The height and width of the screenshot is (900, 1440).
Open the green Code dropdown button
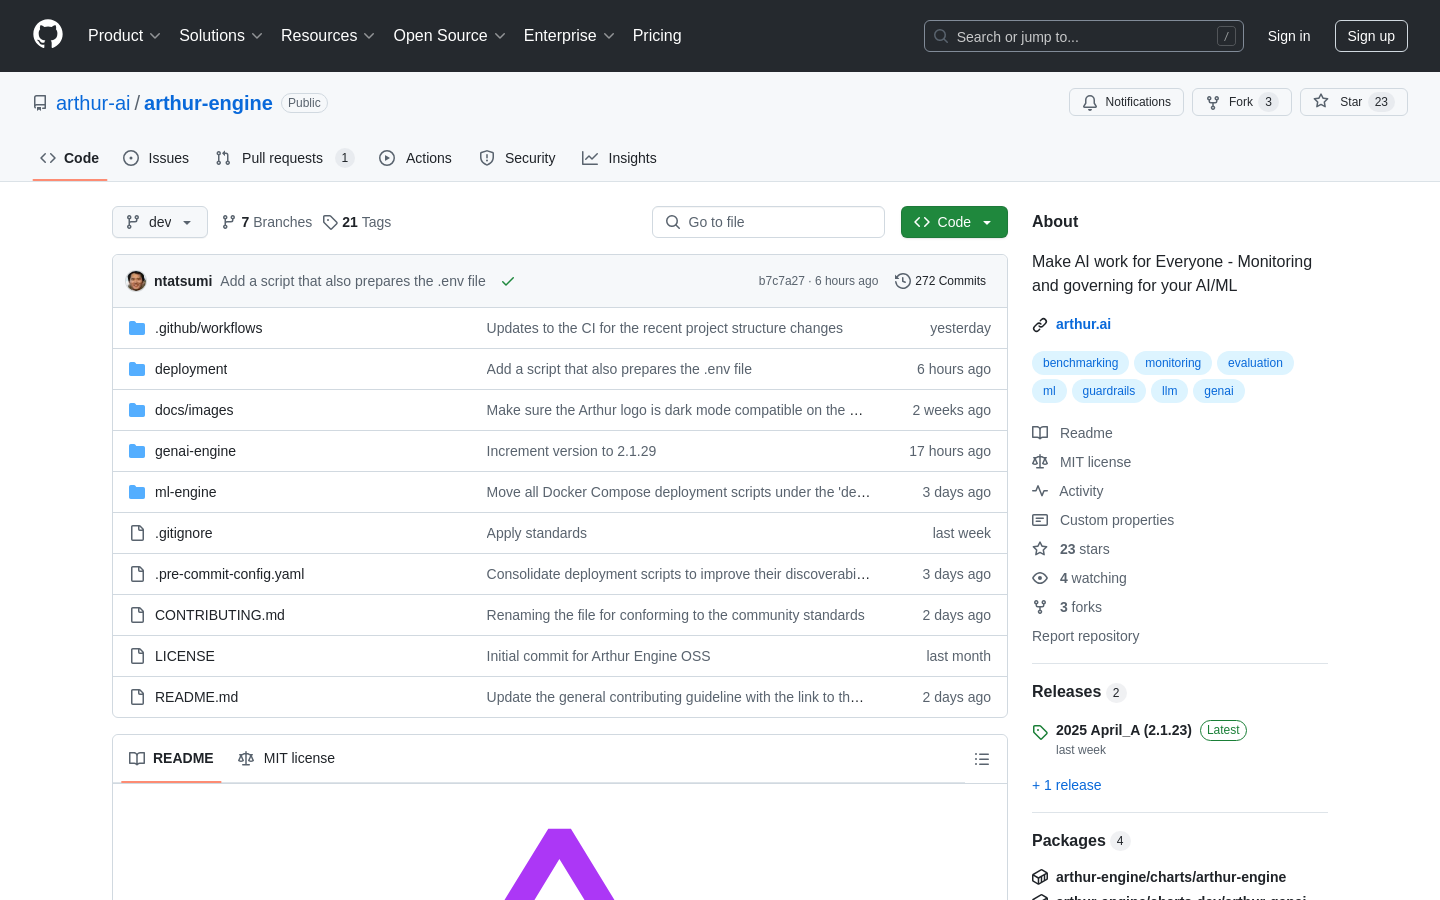coord(954,222)
